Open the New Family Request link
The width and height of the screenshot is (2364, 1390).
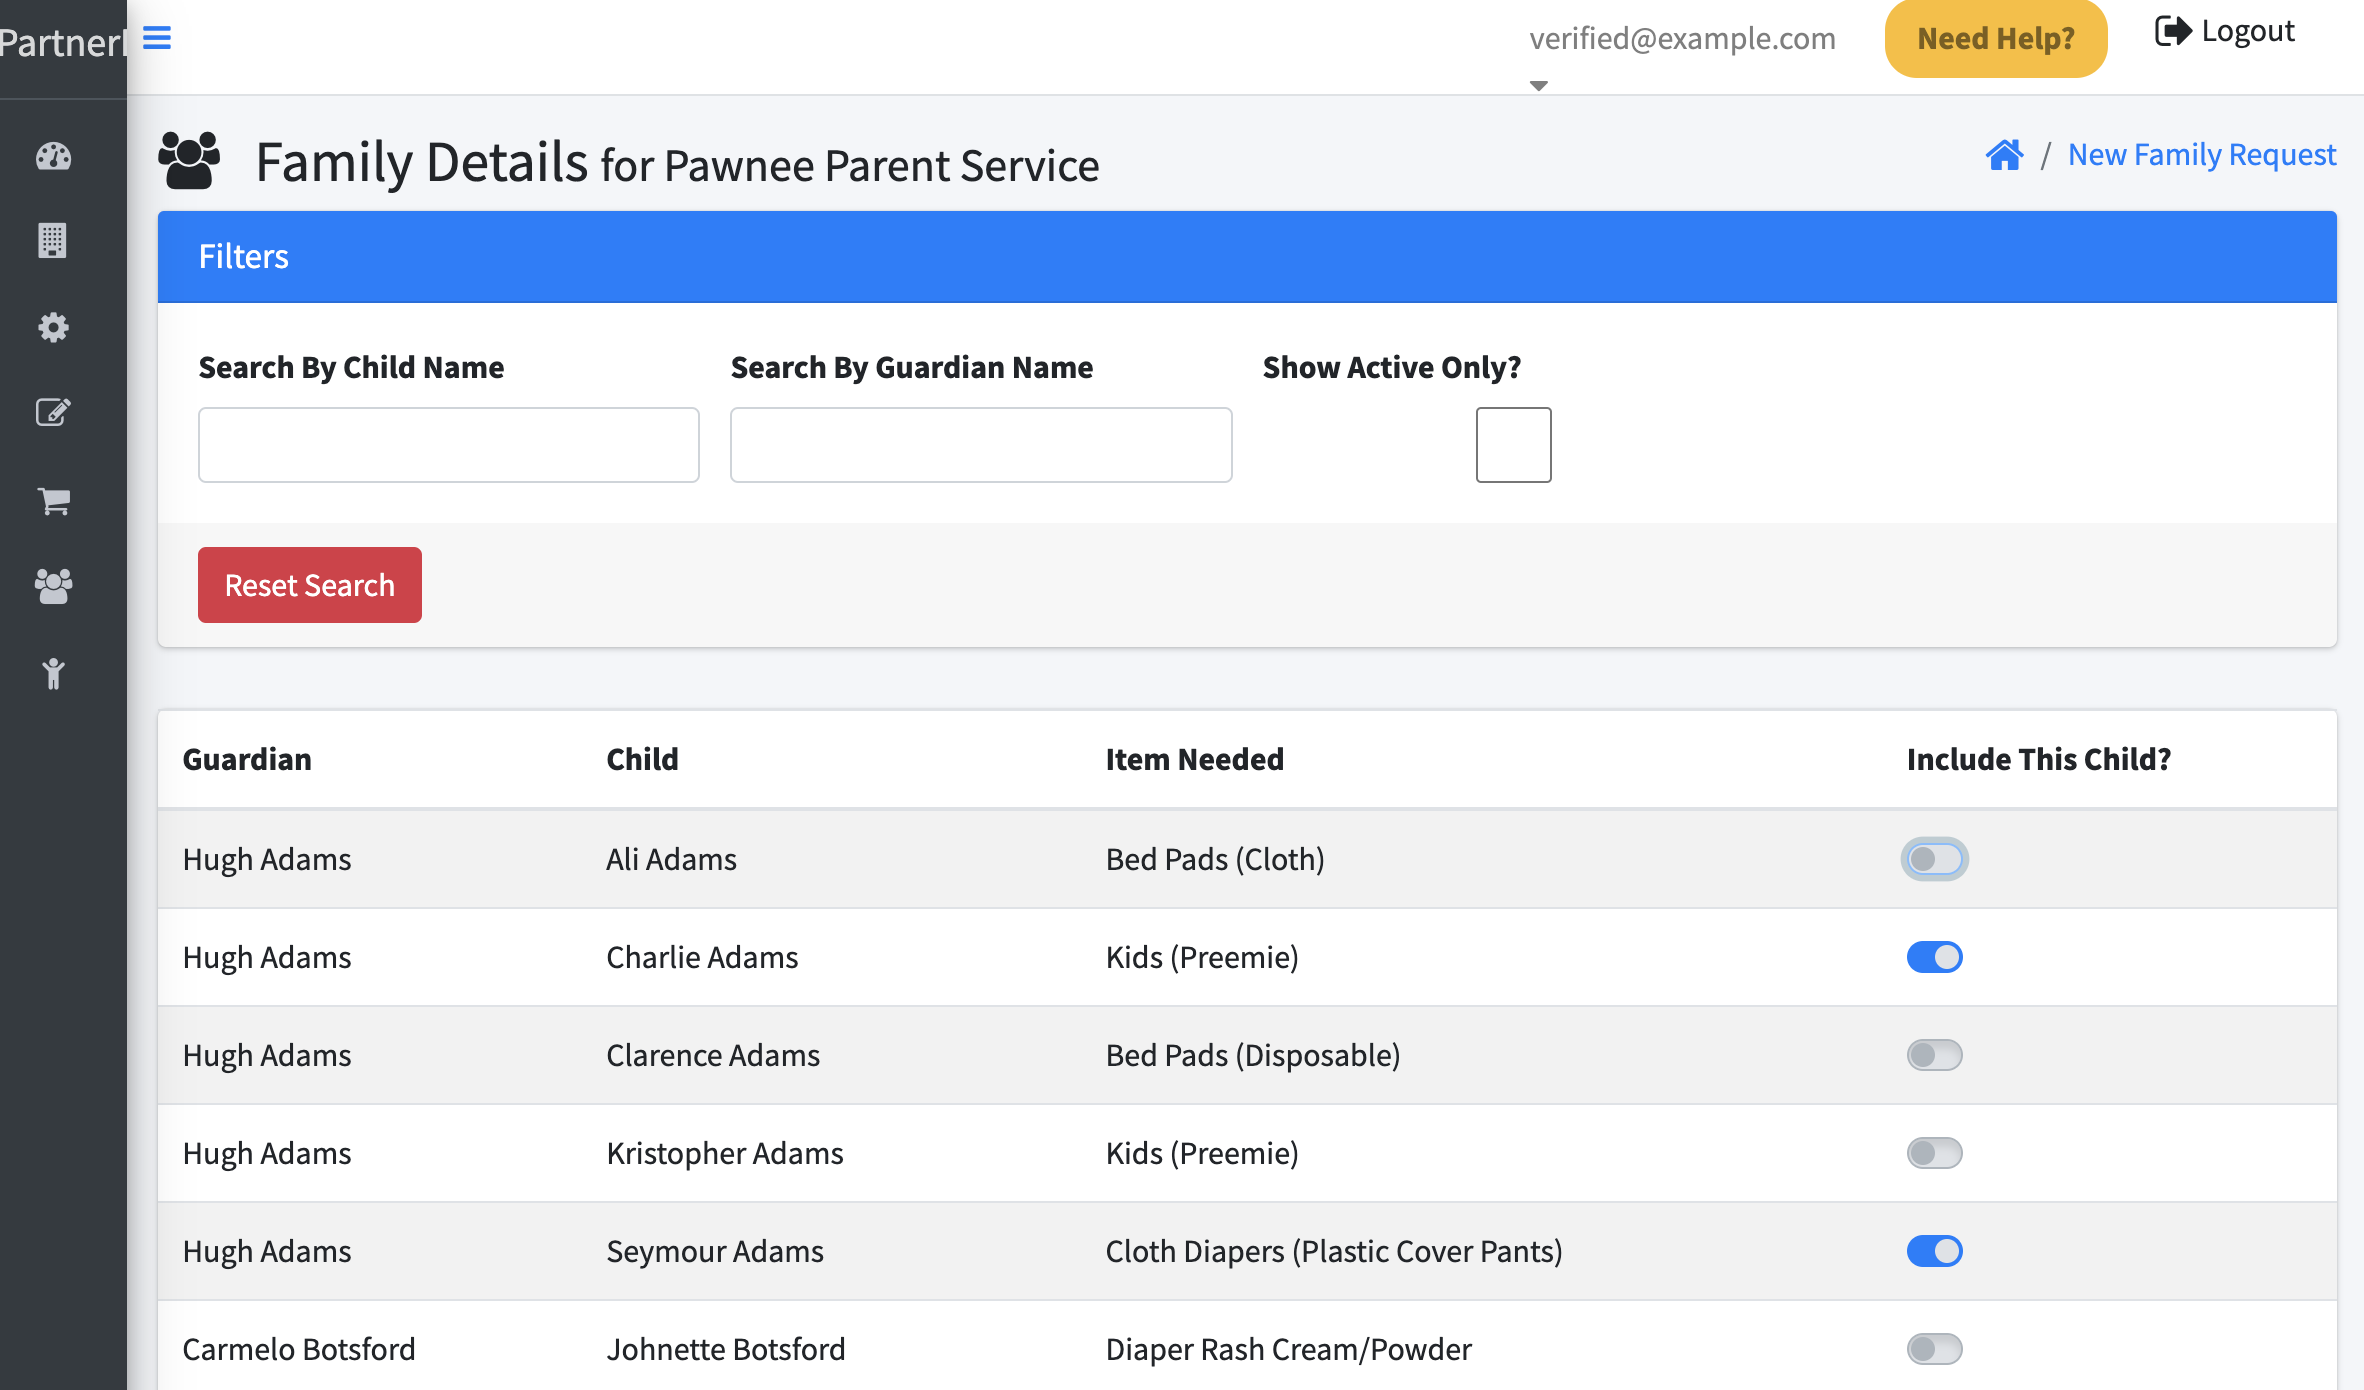point(2201,155)
